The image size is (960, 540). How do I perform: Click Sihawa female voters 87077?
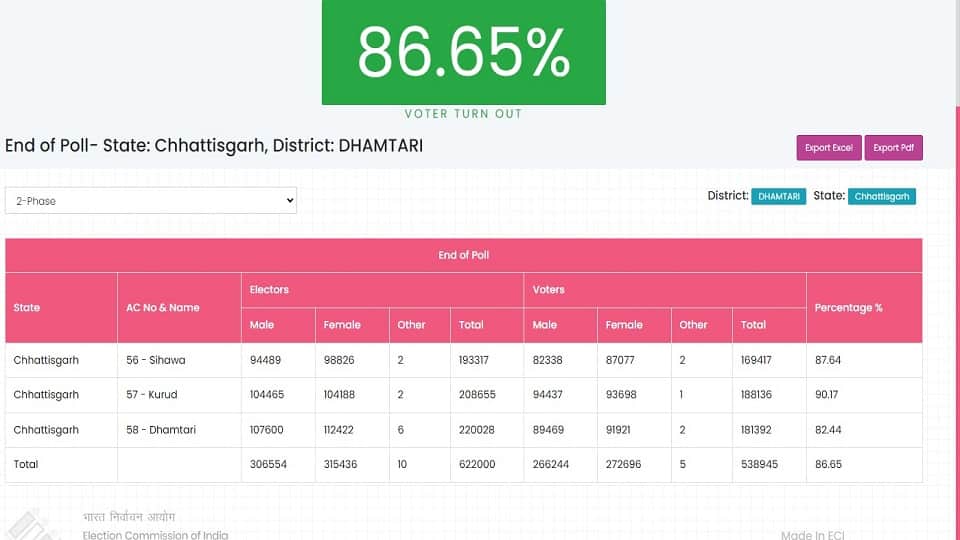click(620, 360)
